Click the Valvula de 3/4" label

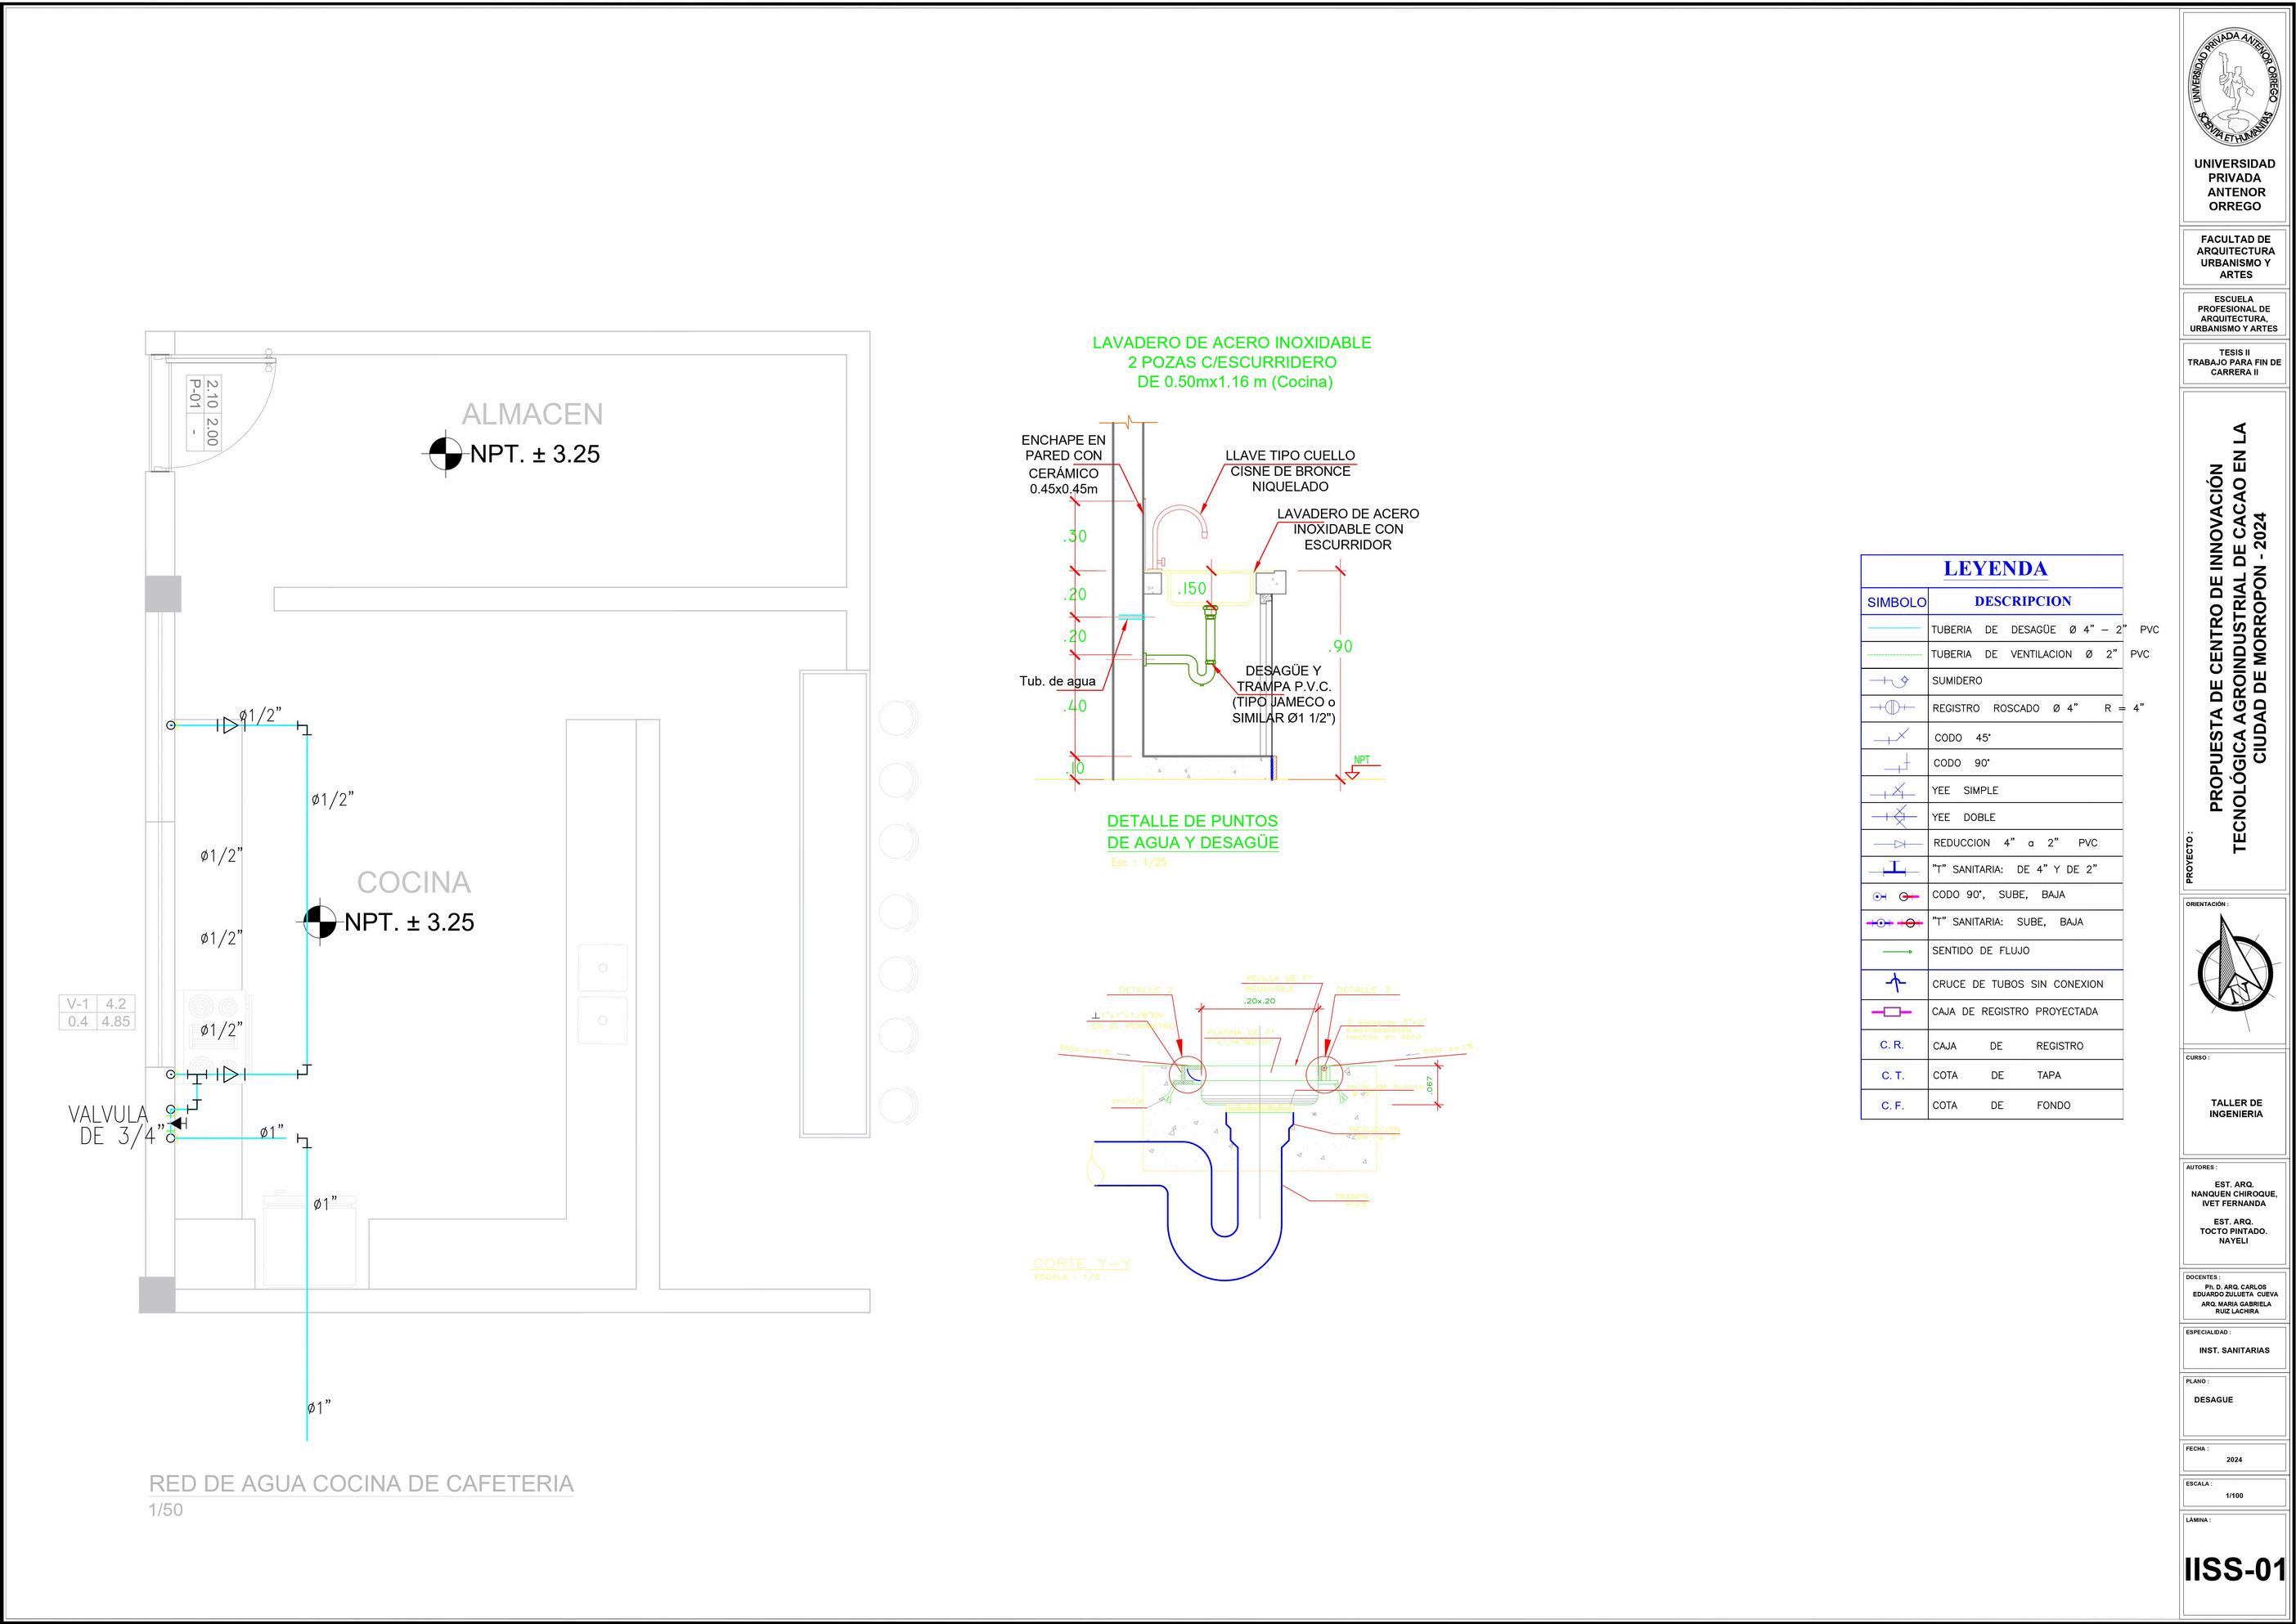coord(114,1125)
